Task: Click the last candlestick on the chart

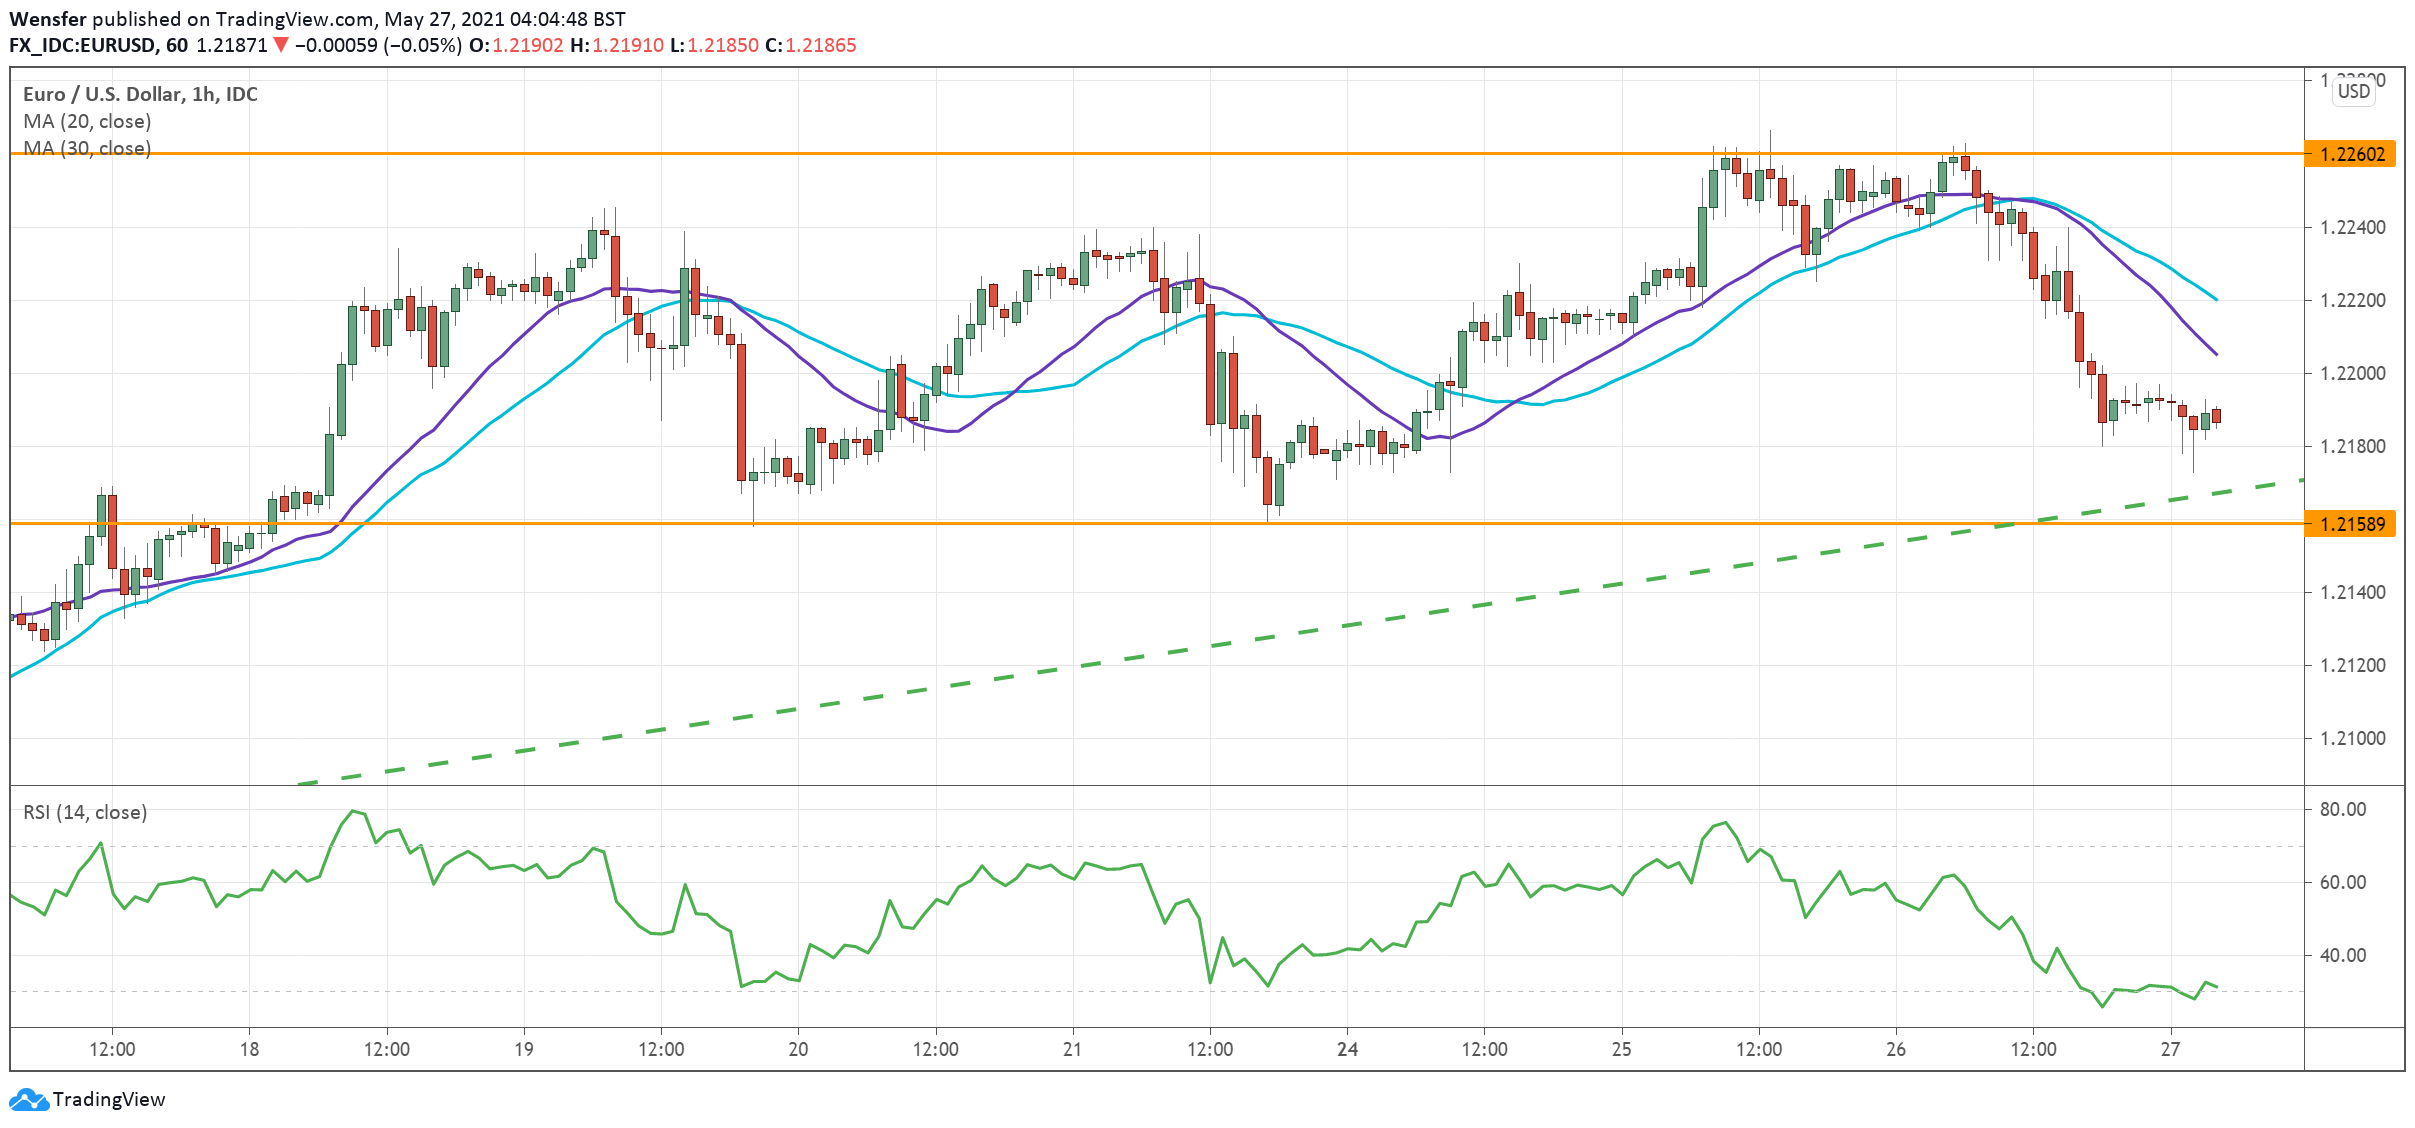Action: 2217,416
